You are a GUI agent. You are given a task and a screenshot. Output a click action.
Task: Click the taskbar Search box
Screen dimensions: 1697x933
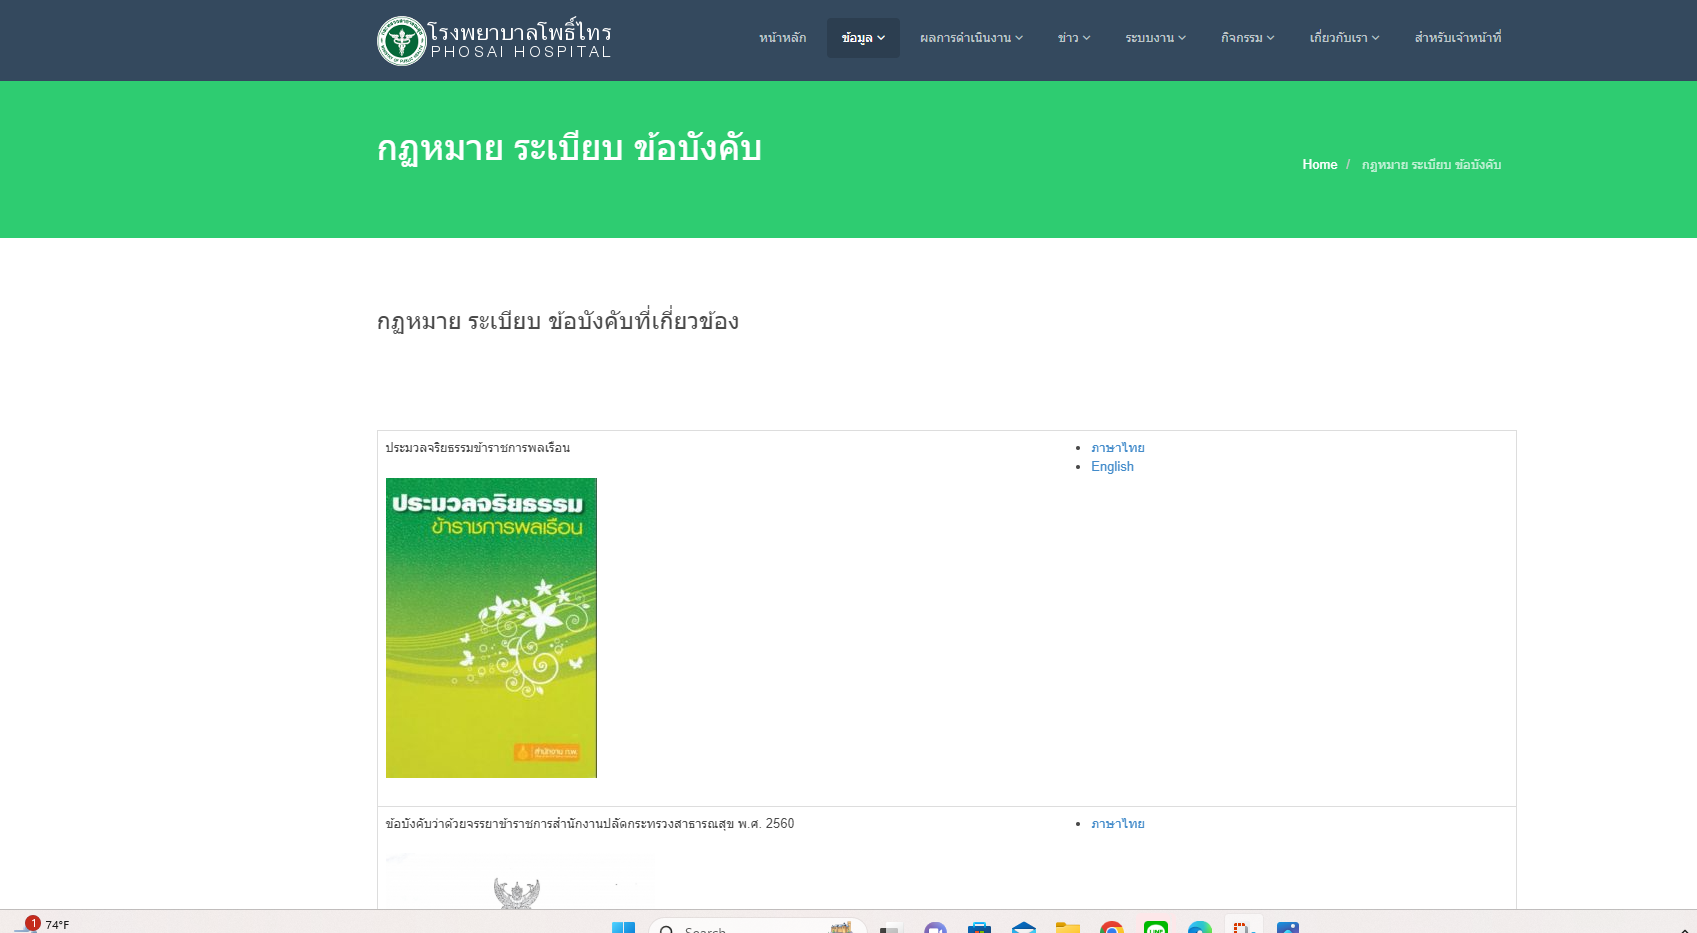click(757, 927)
